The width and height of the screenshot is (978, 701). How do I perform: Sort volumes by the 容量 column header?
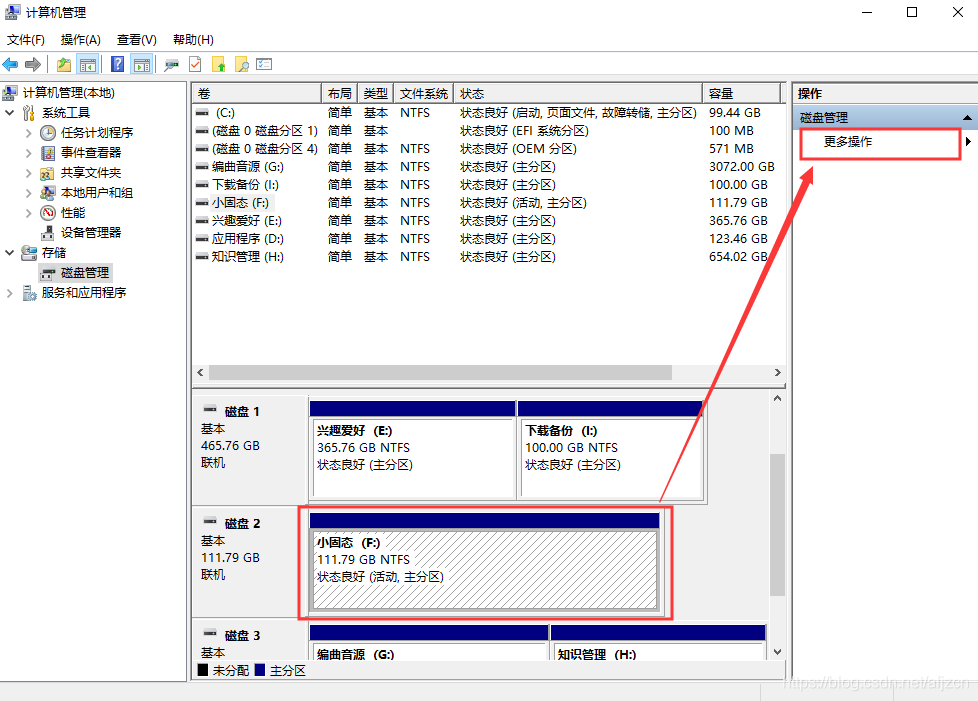coord(742,93)
